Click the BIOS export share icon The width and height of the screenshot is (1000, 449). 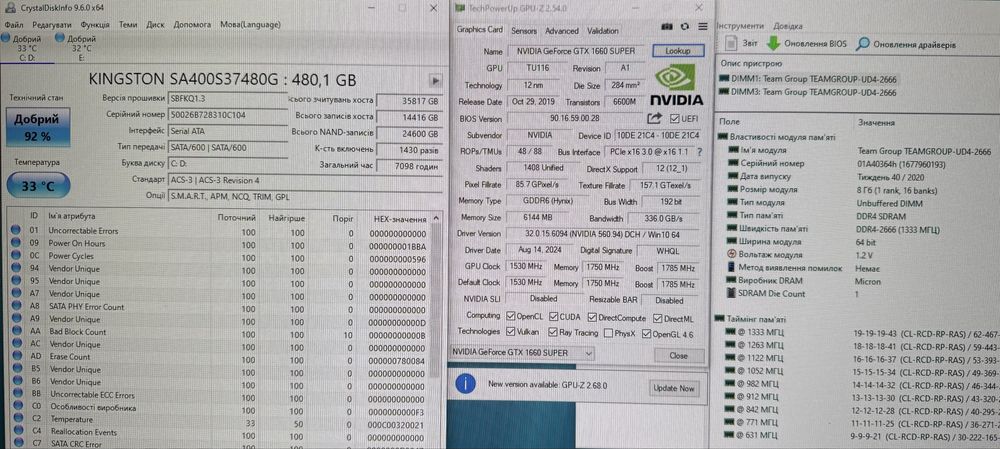coord(654,118)
